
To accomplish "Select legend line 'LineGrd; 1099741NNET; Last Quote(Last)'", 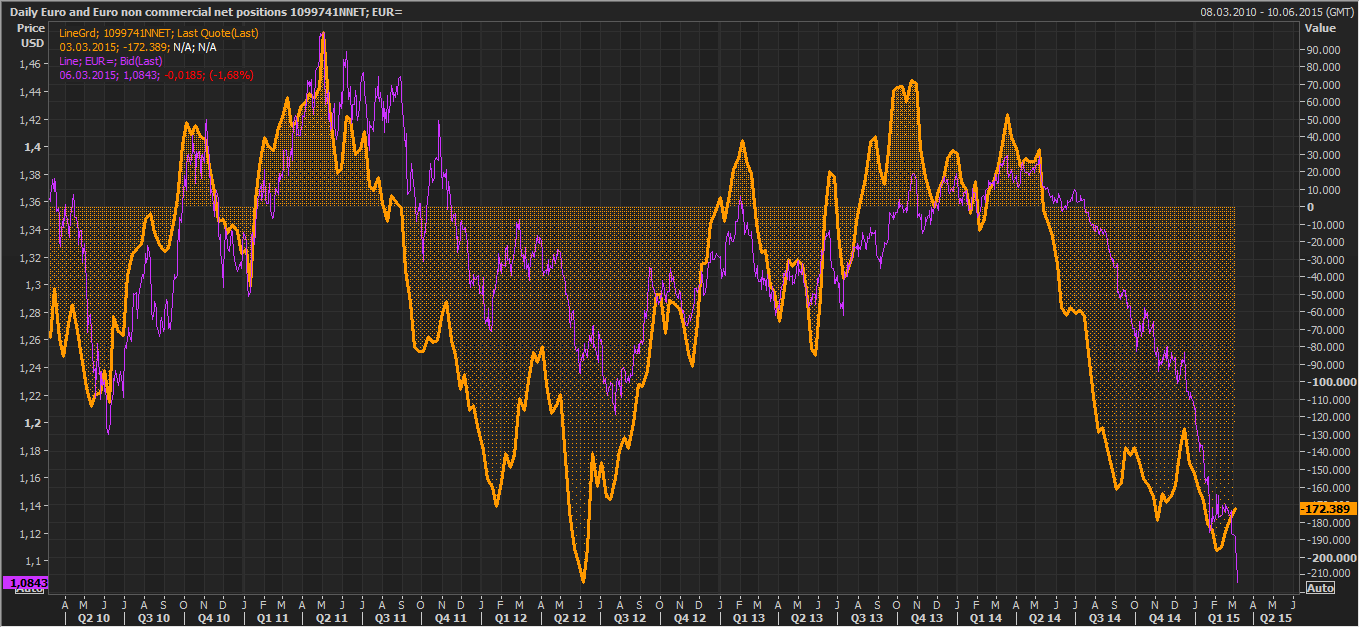I will (159, 33).
